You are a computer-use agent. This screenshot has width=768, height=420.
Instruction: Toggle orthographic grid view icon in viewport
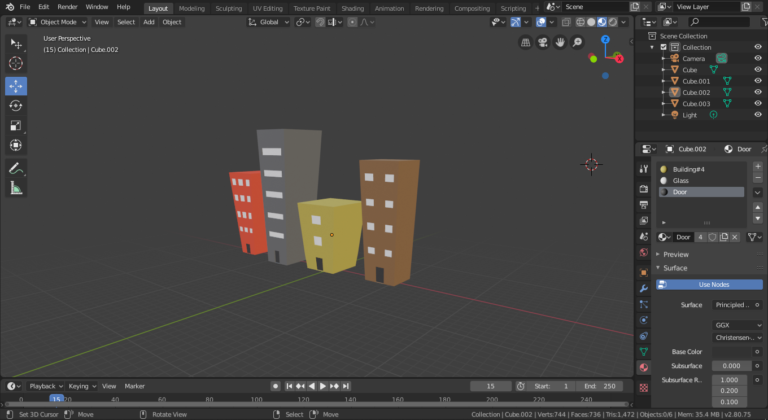tap(527, 42)
